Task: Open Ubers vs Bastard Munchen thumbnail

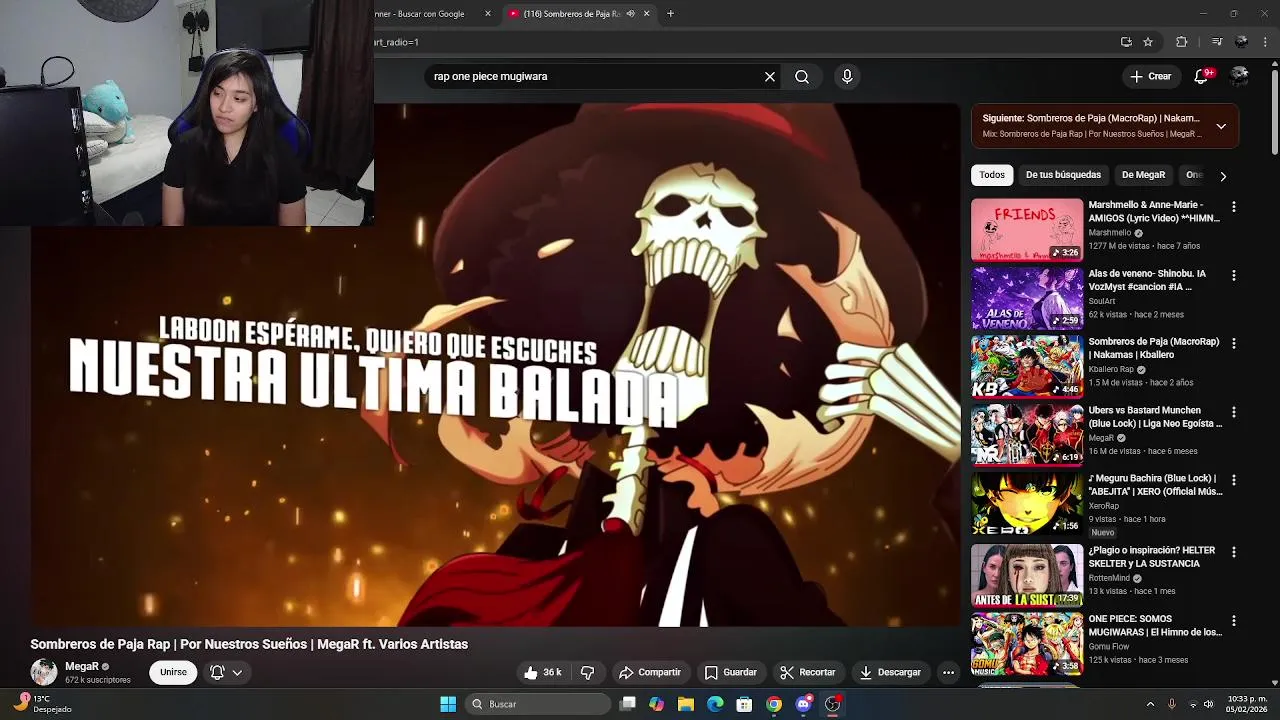Action: click(1027, 435)
